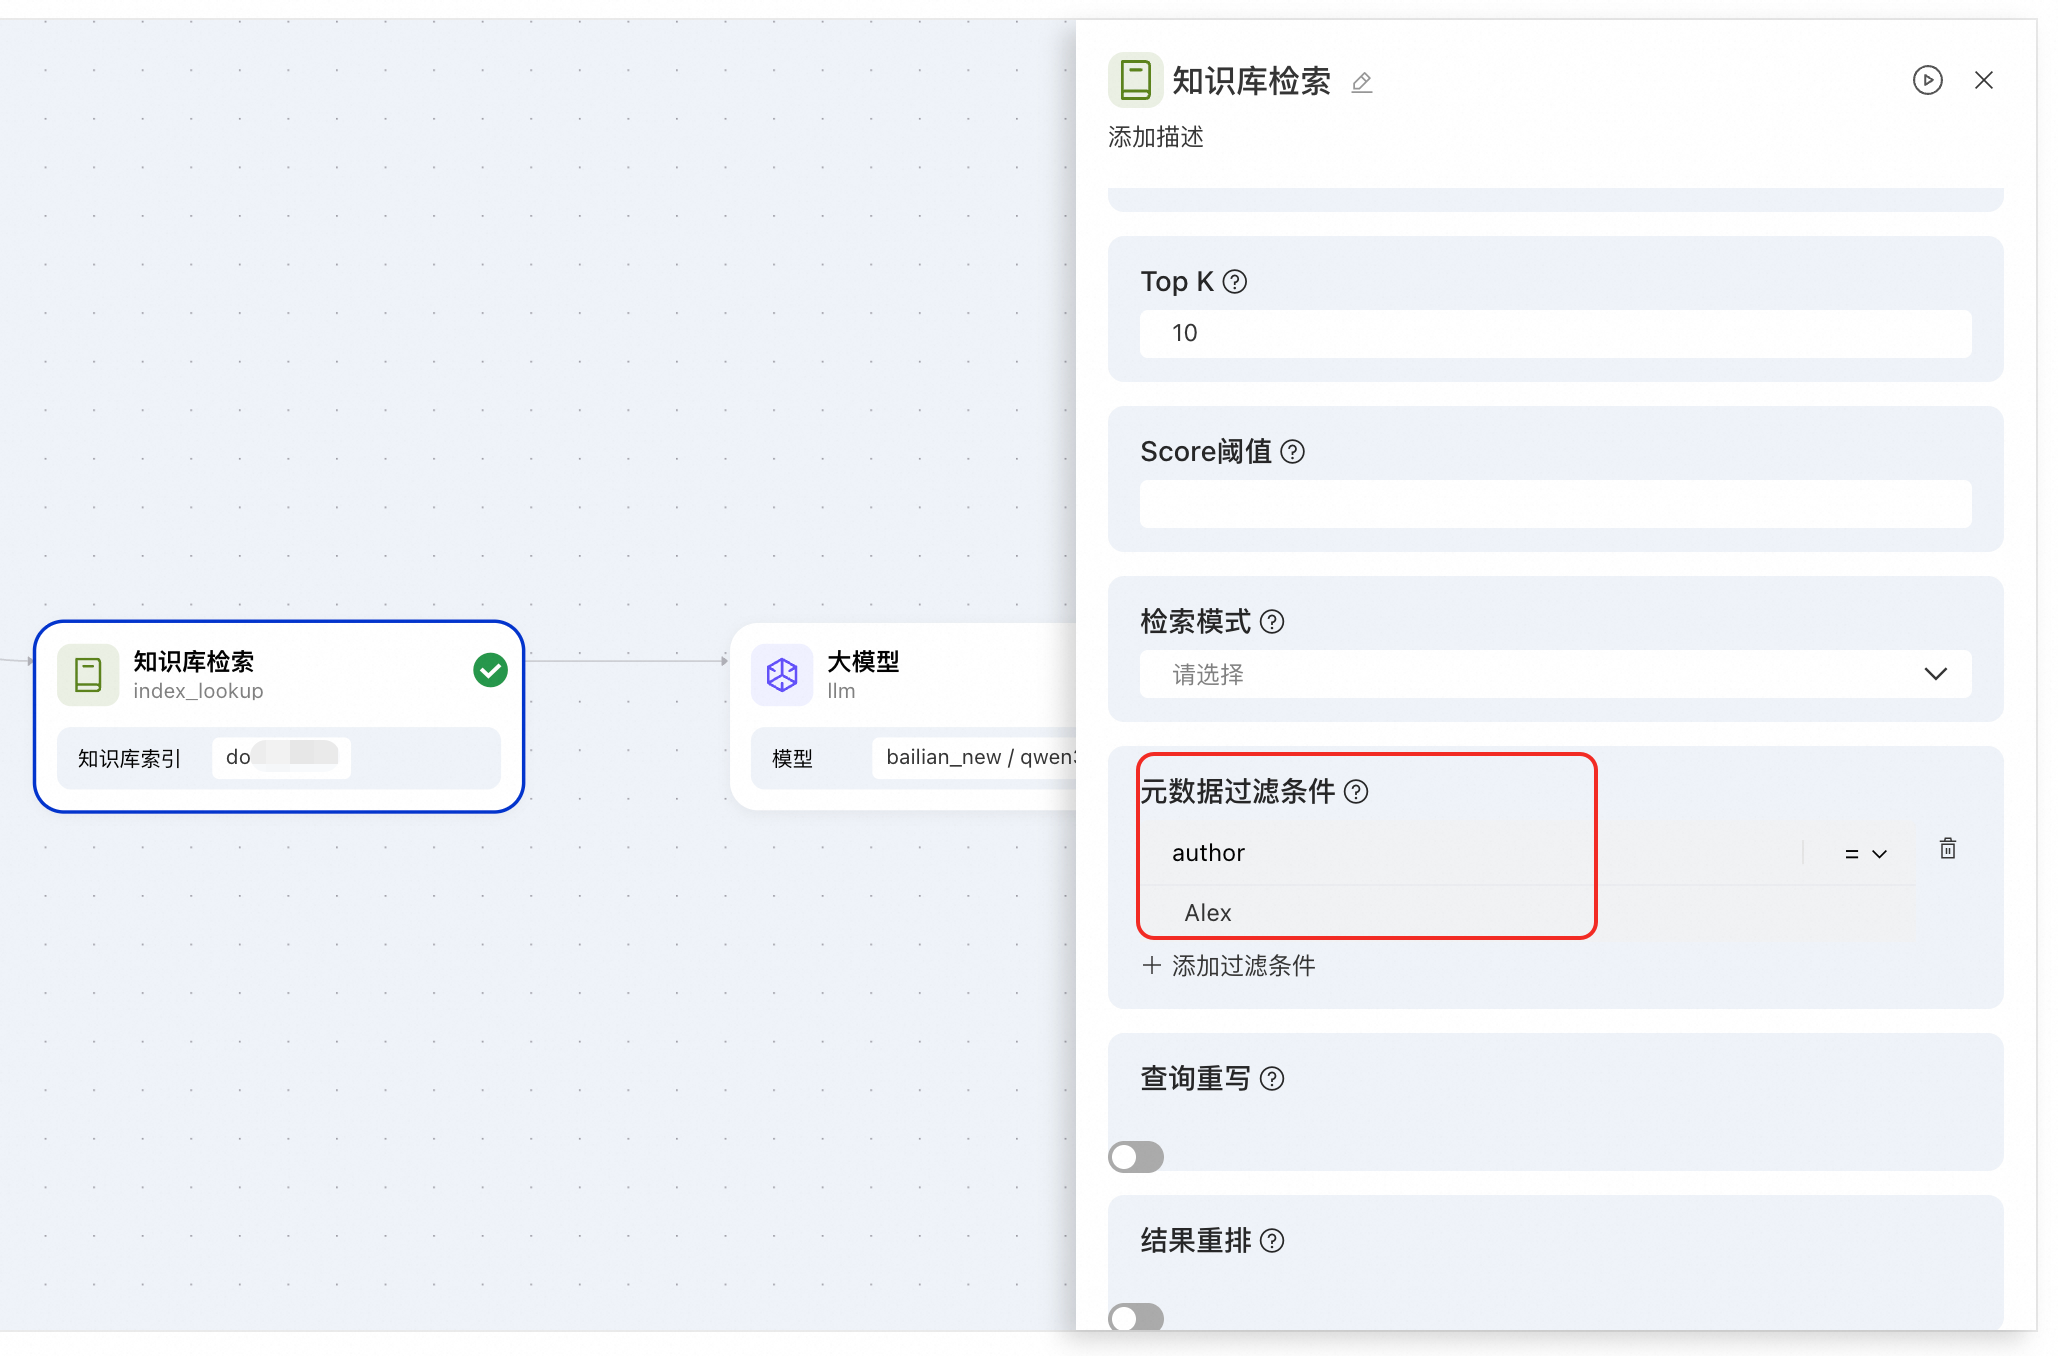Click the Score阈值 input field
The width and height of the screenshot is (2058, 1356).
[x=1555, y=504]
